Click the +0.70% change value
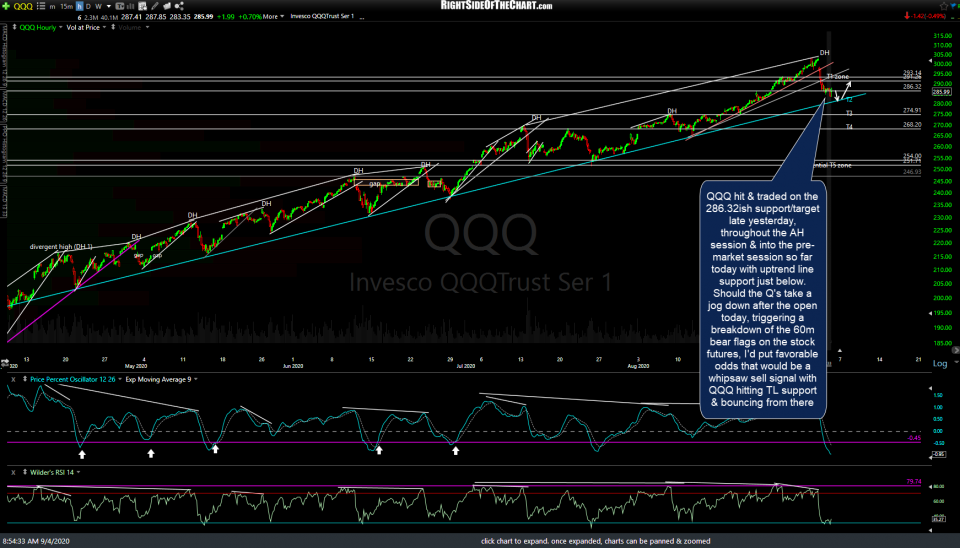The height and width of the screenshot is (548, 960). [250, 17]
